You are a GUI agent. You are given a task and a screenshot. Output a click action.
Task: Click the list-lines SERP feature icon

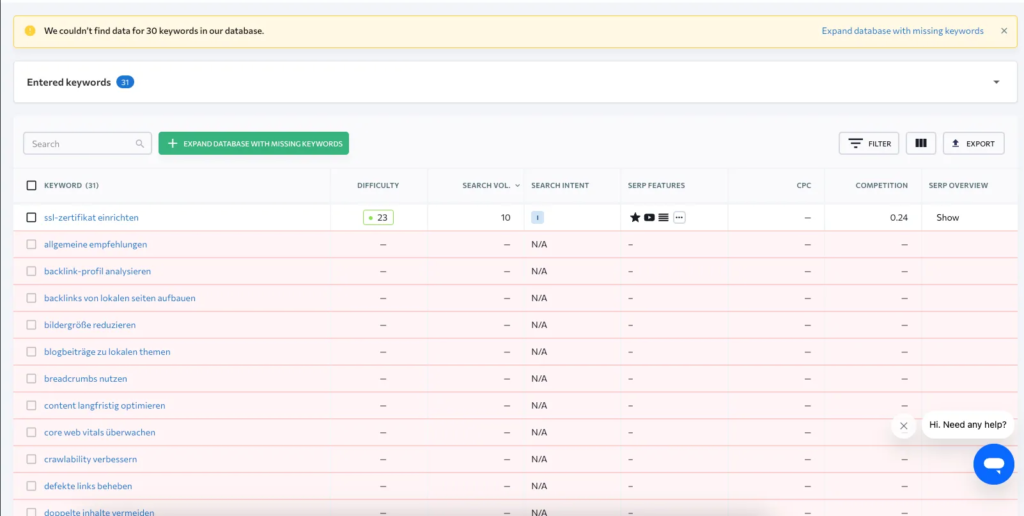664,218
